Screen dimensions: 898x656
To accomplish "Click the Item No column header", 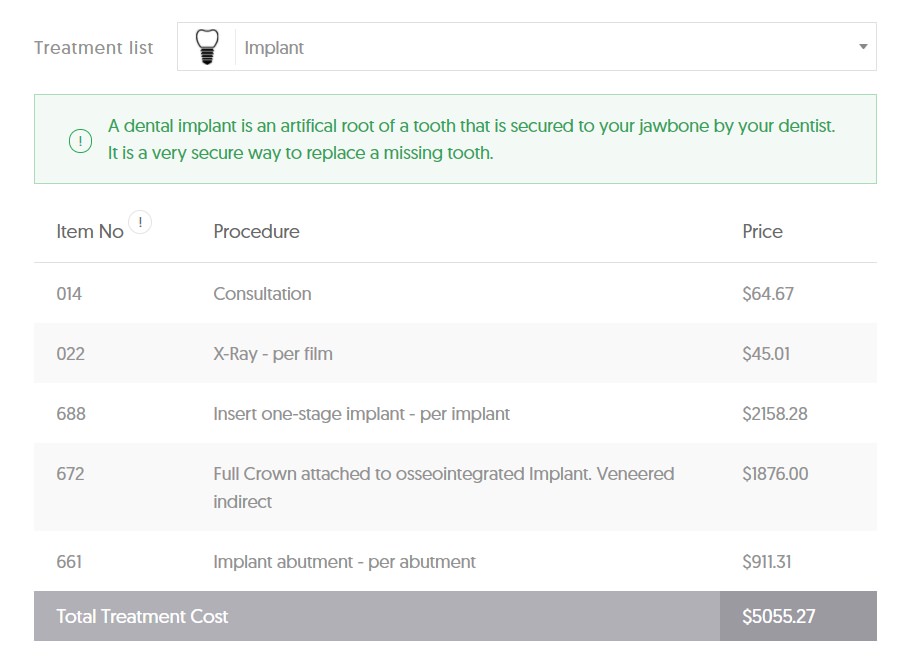I will tap(90, 231).
